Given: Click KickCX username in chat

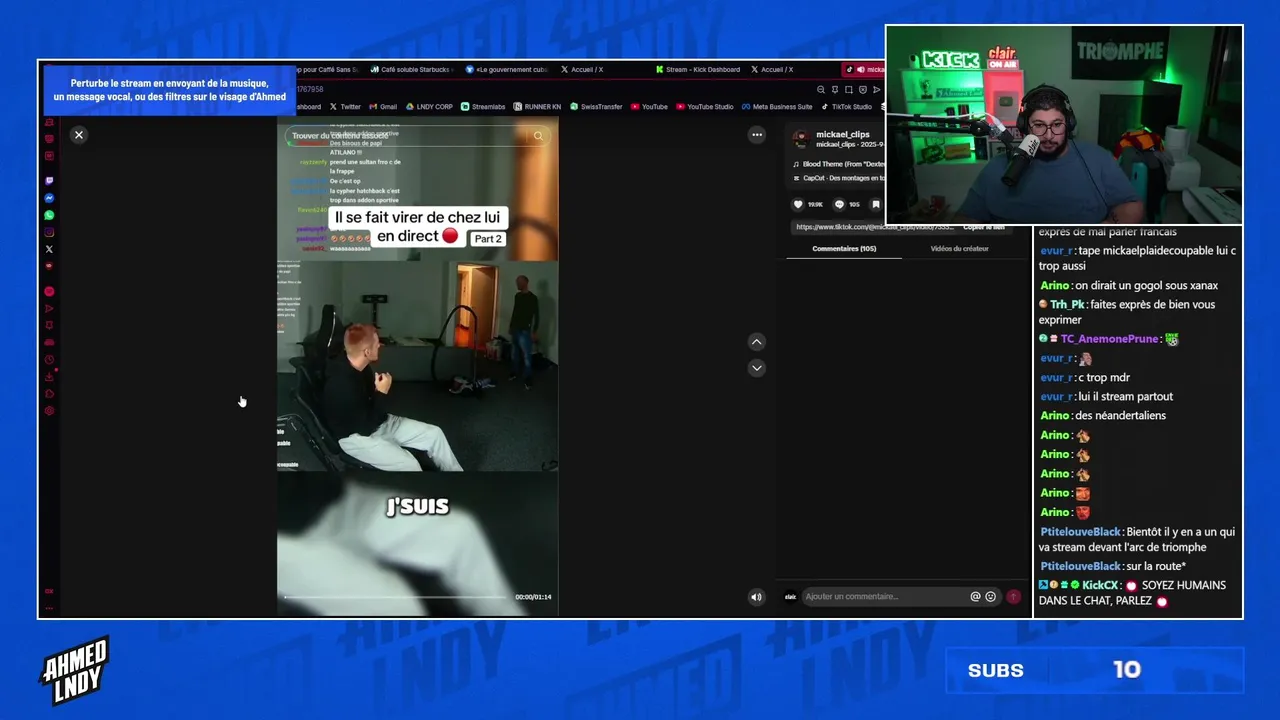Looking at the screenshot, I should click(1100, 586).
